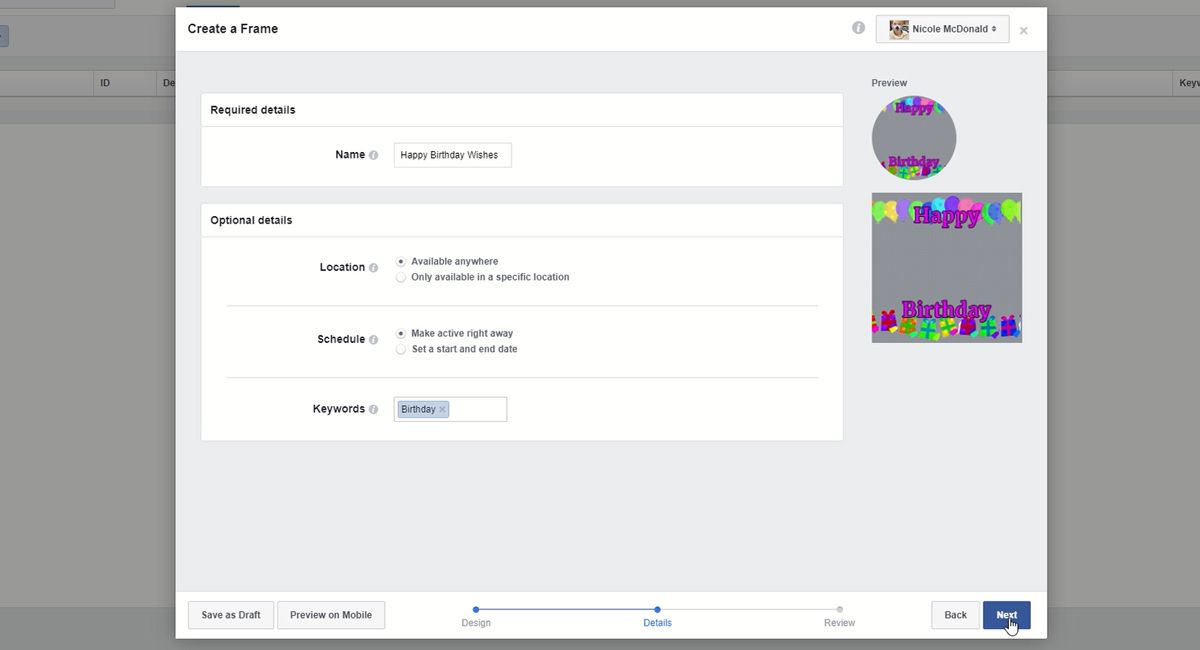
Task: Click the info icon next to Schedule
Action: click(374, 340)
